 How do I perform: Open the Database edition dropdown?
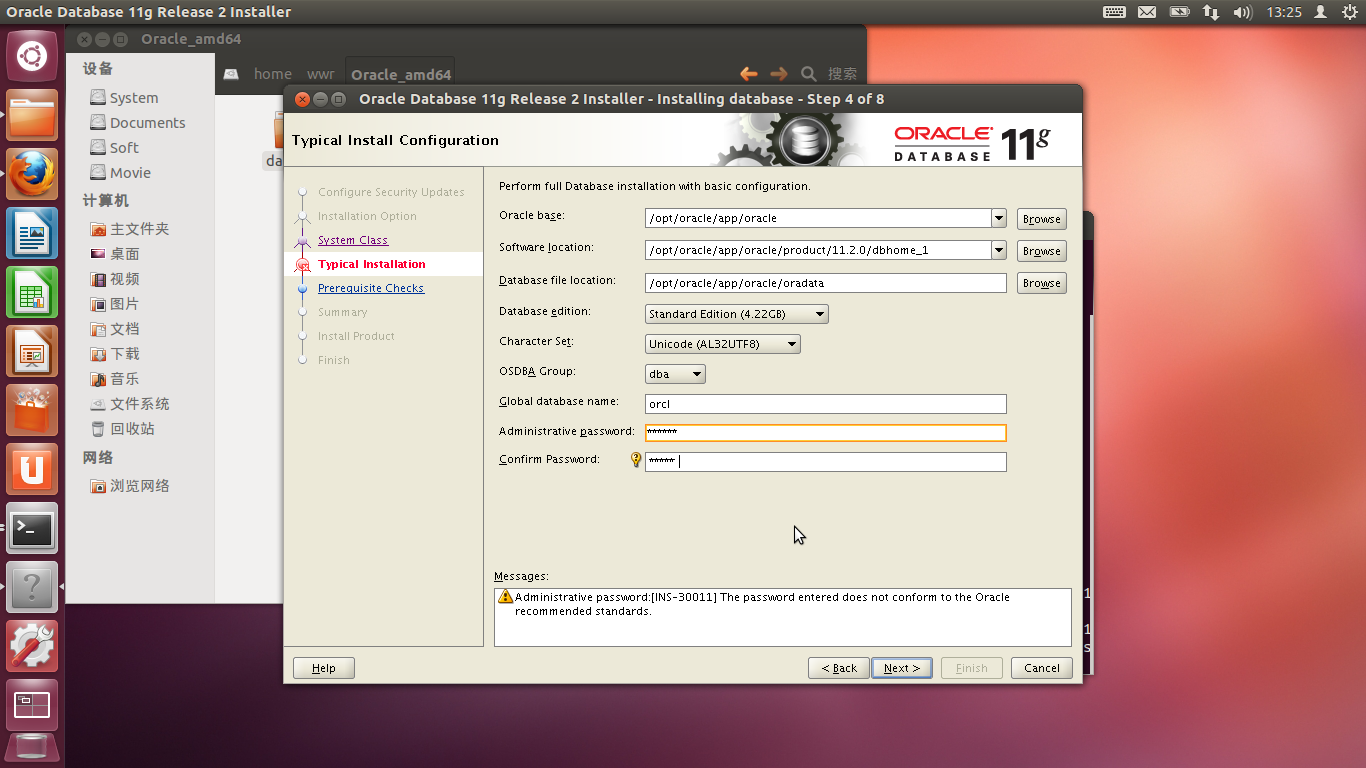pos(737,314)
